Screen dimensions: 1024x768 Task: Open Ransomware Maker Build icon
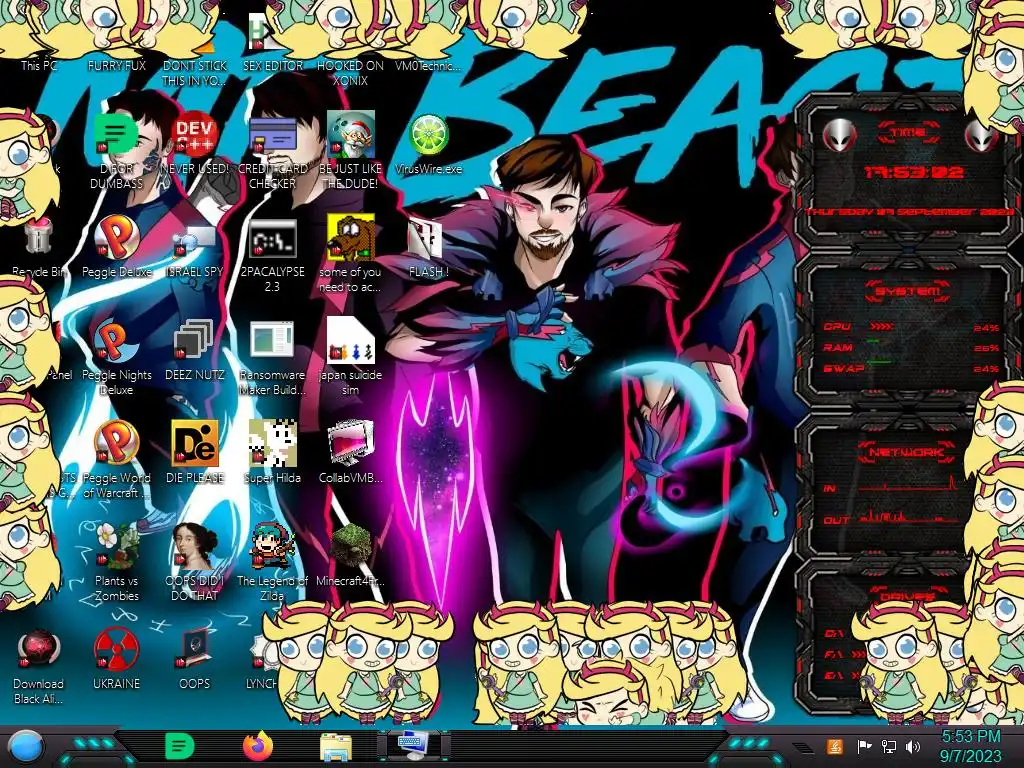click(x=272, y=342)
